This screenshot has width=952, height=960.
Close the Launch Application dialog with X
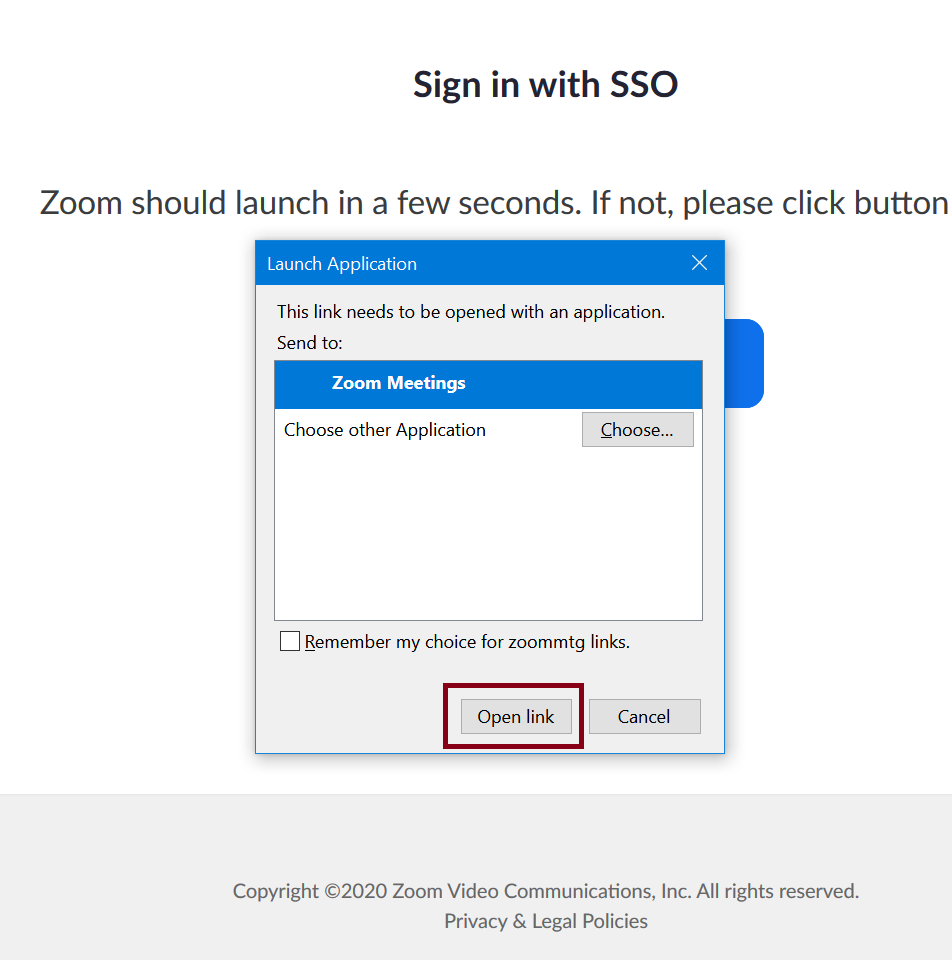click(699, 263)
